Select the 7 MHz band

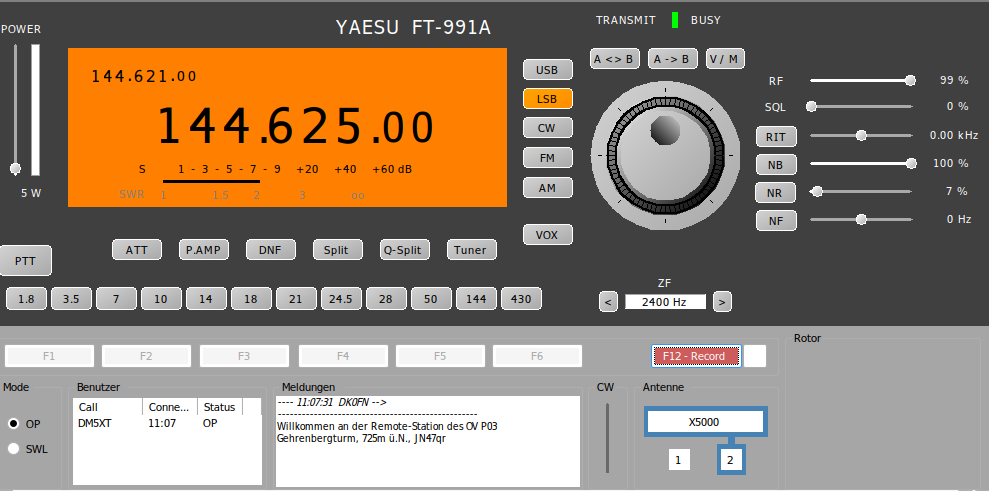coord(116,299)
